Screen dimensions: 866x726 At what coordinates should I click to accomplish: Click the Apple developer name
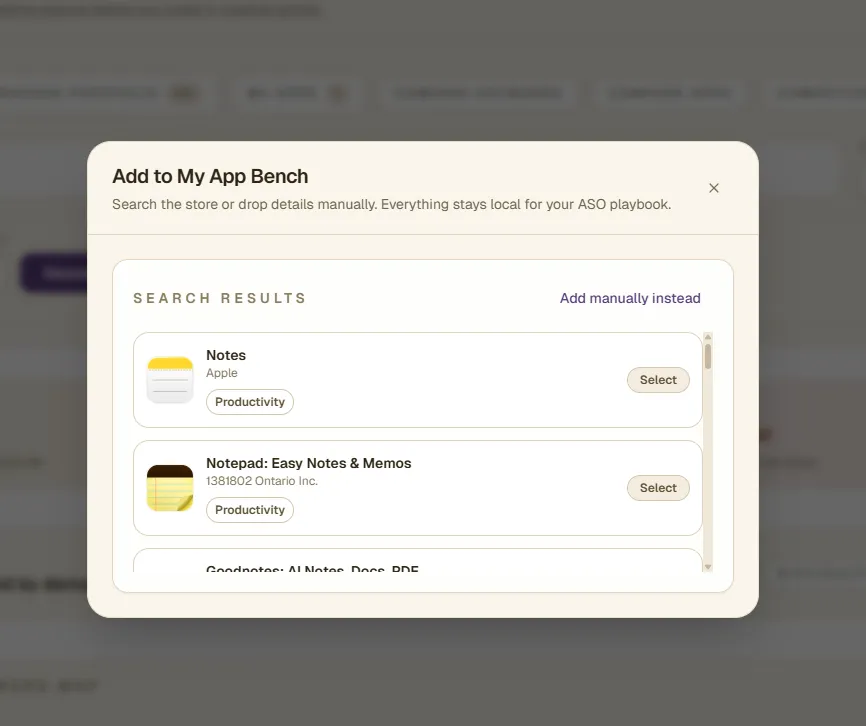coord(222,373)
